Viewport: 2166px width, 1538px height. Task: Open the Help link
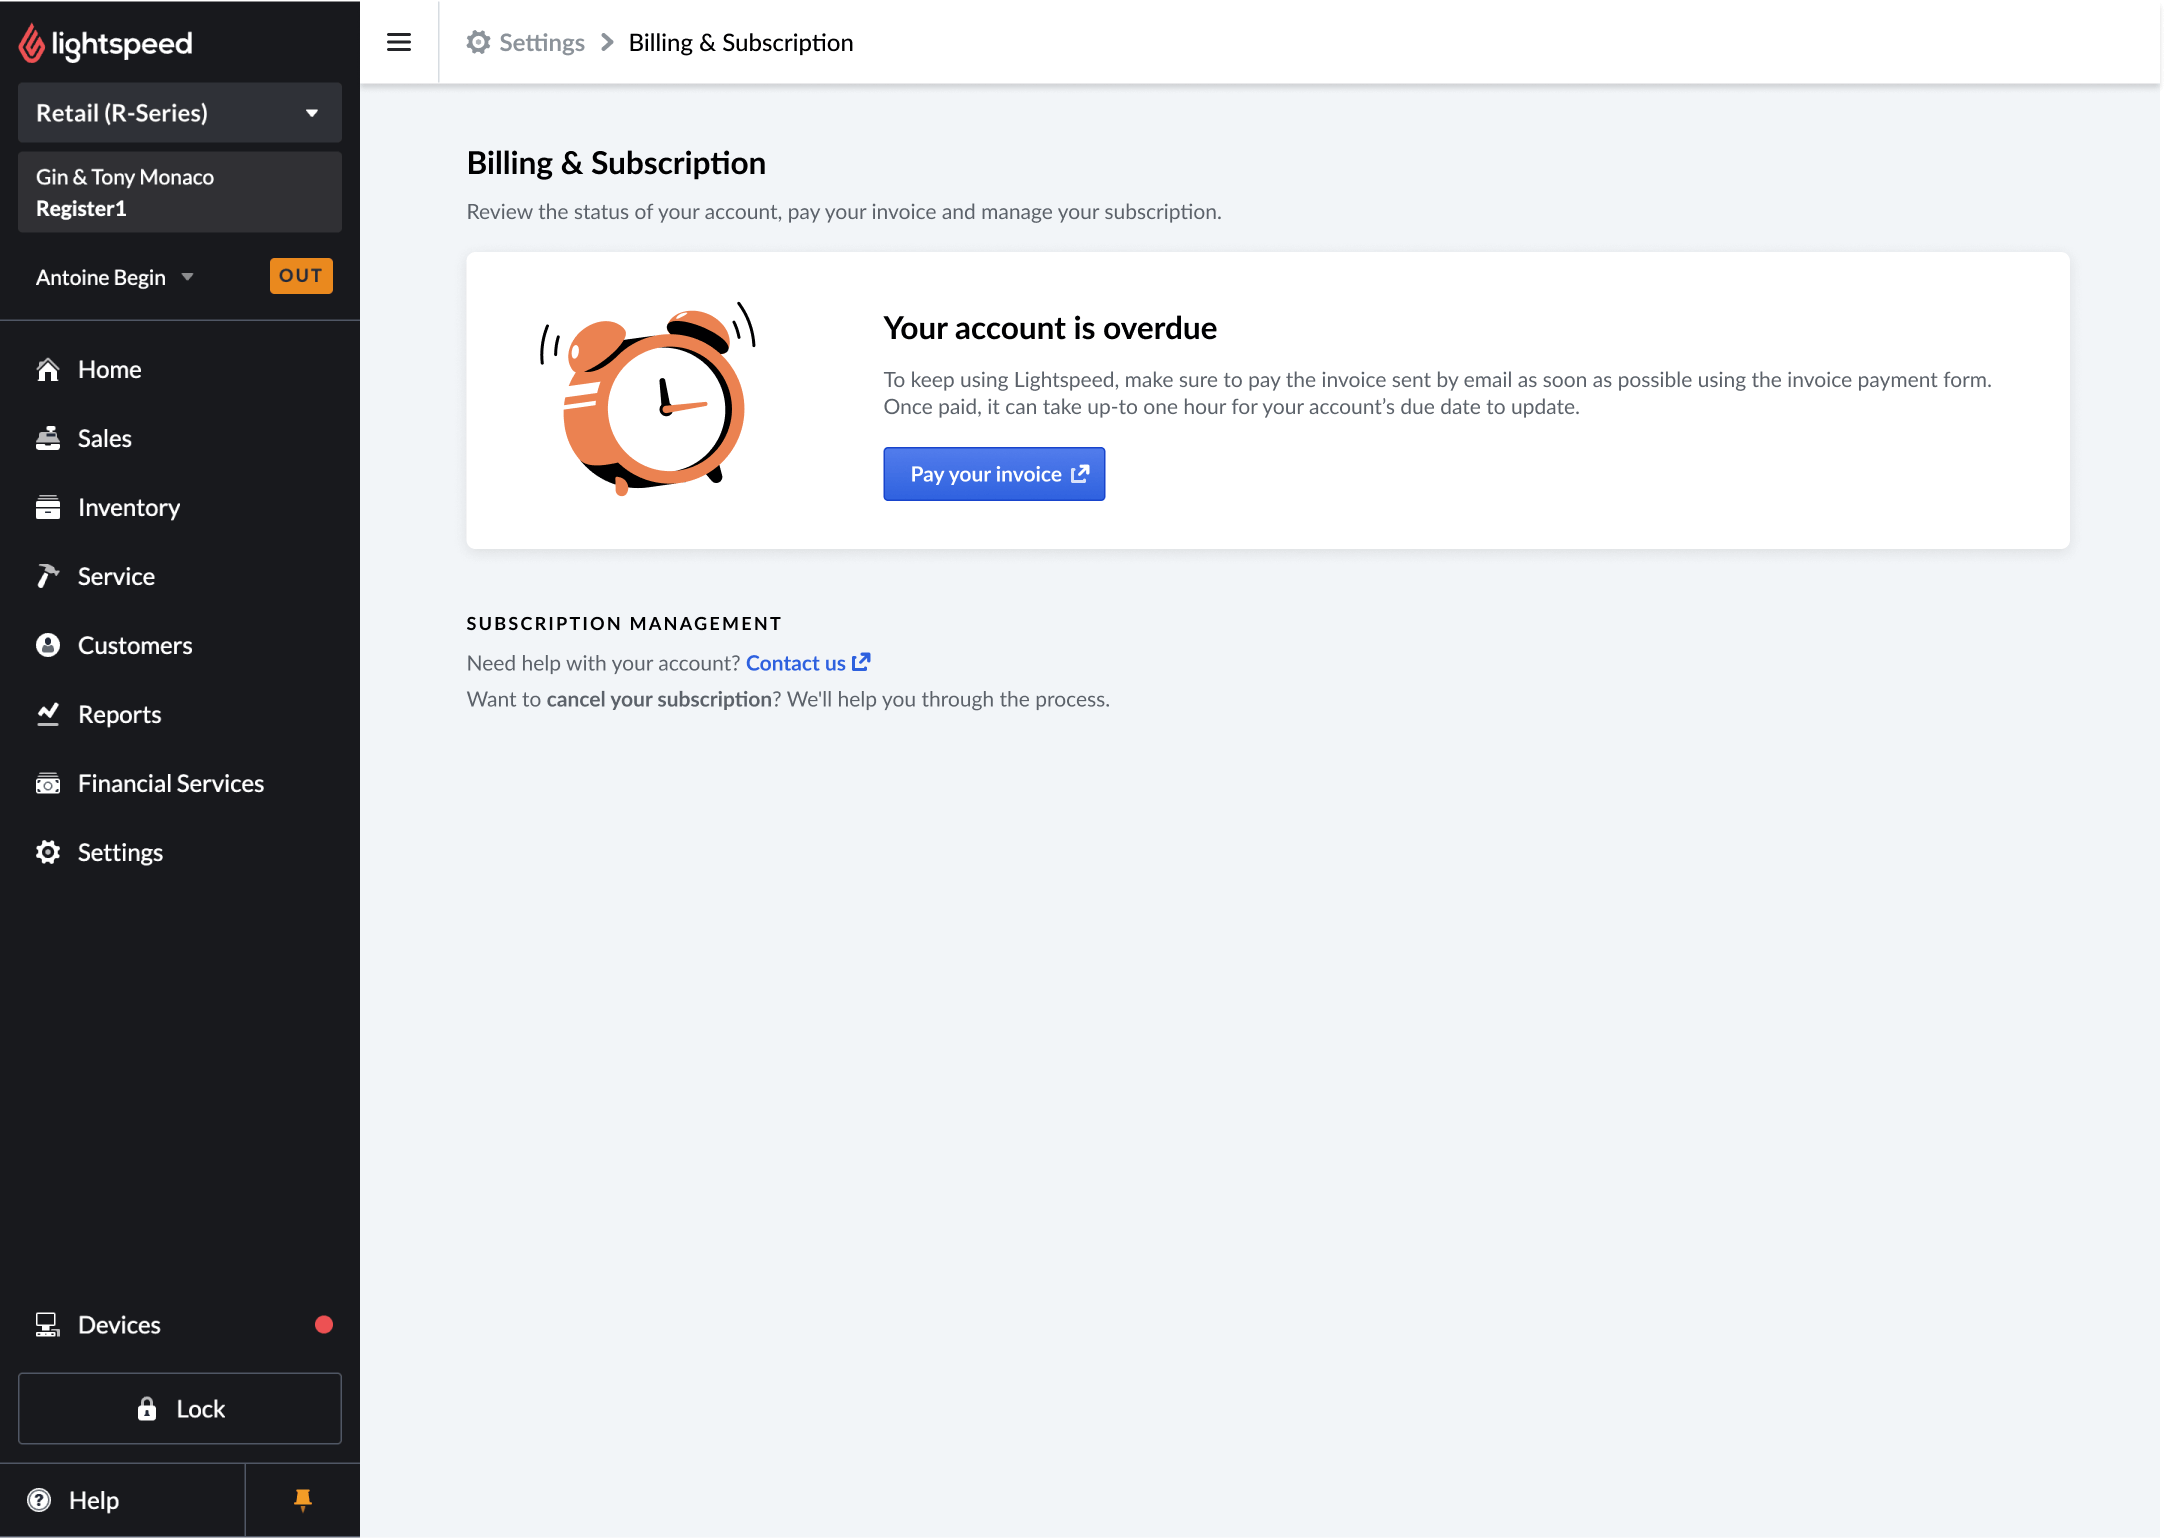pyautogui.click(x=94, y=1501)
